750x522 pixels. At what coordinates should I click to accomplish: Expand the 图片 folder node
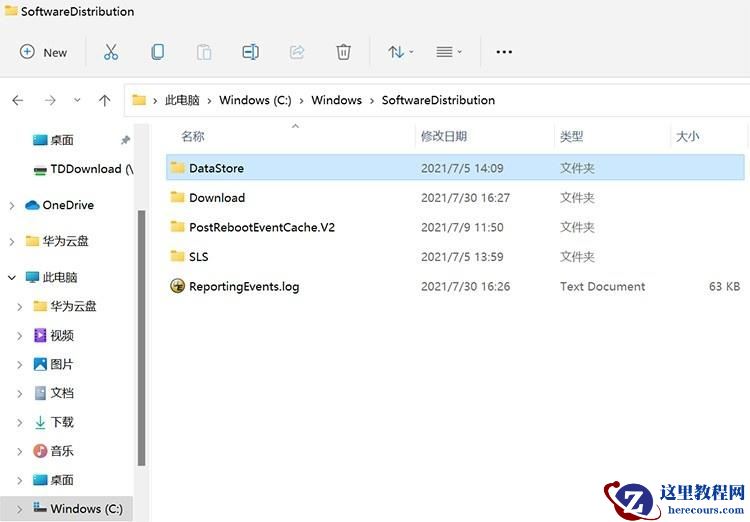(20, 365)
